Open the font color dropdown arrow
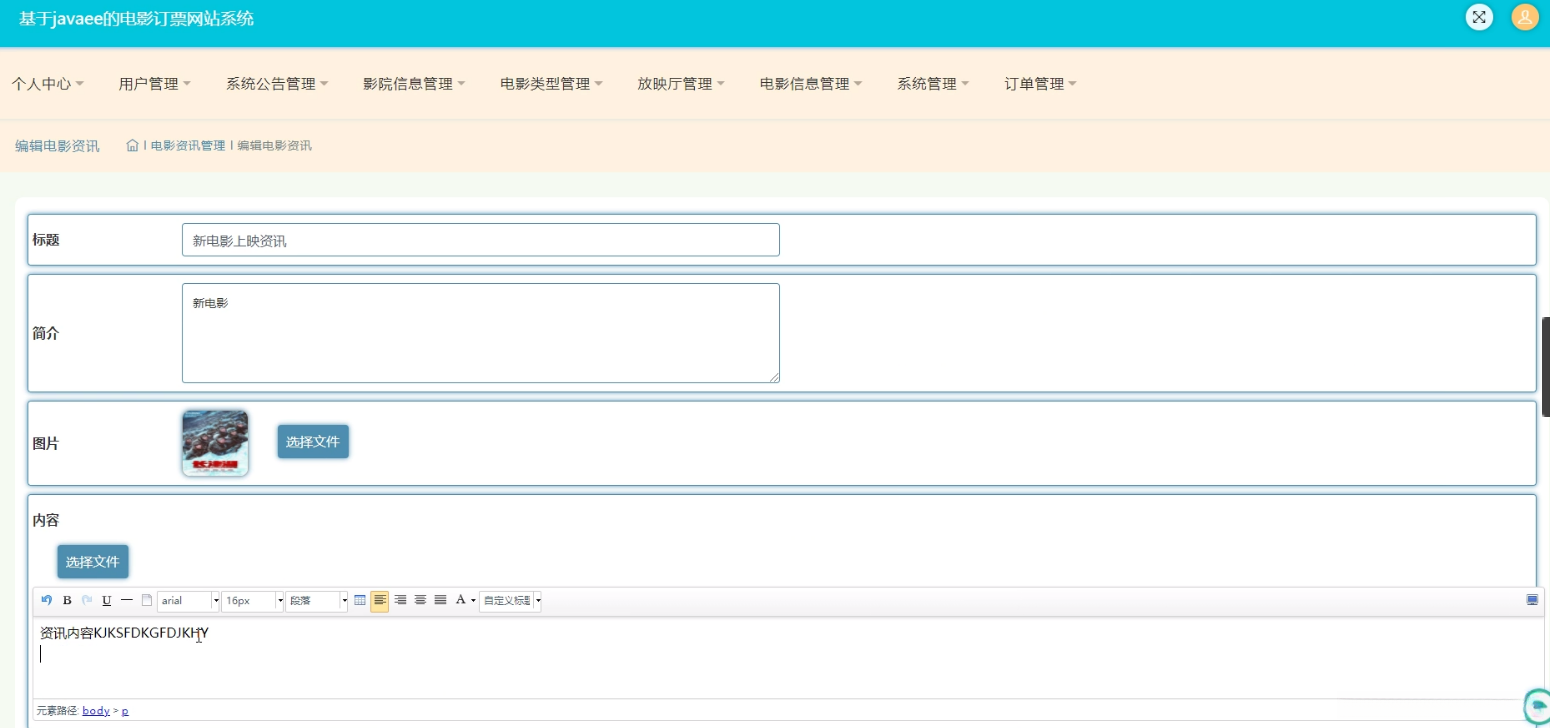Image resolution: width=1550 pixels, height=728 pixels. (473, 601)
